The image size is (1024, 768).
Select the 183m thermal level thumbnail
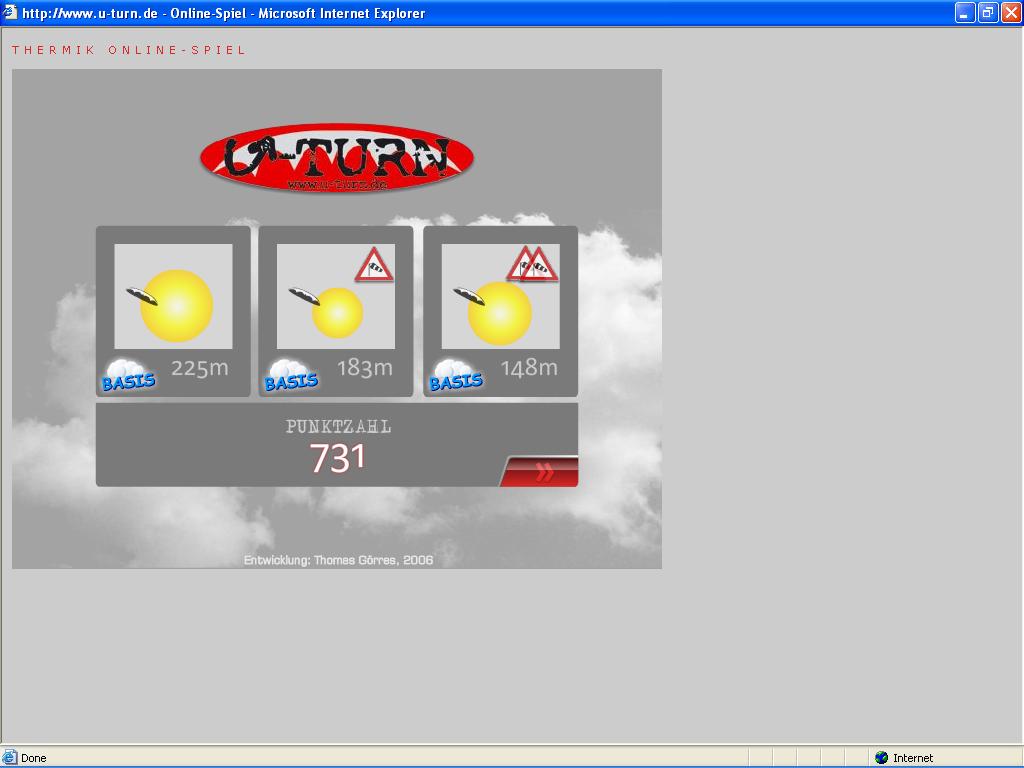tap(336, 296)
